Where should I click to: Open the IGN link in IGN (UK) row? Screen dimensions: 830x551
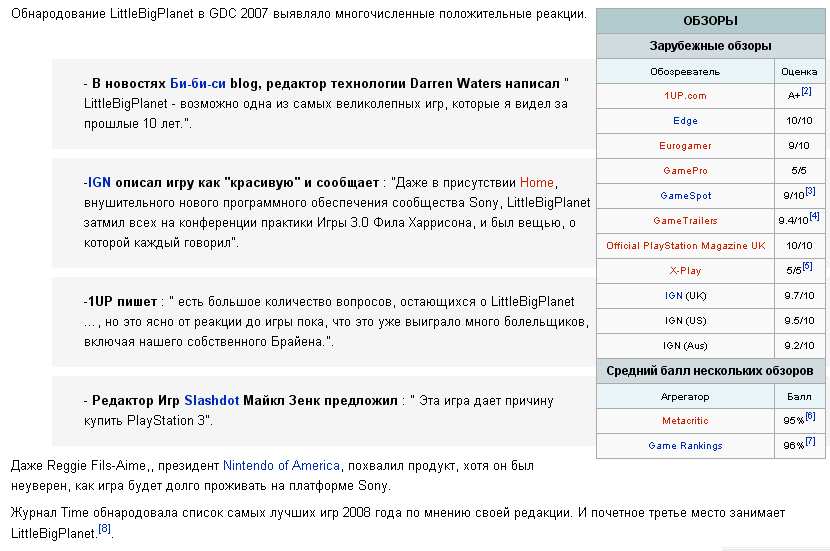point(673,295)
